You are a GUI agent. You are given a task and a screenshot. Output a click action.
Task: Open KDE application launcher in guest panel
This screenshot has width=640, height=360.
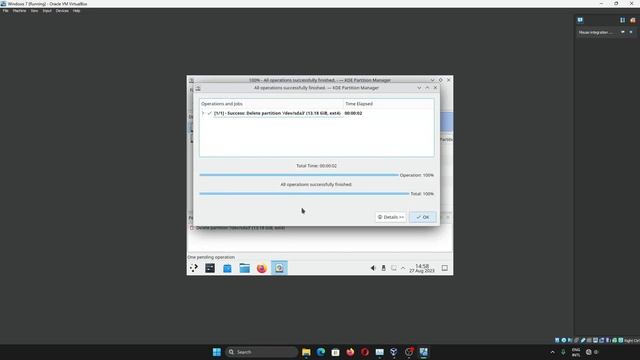coord(193,268)
